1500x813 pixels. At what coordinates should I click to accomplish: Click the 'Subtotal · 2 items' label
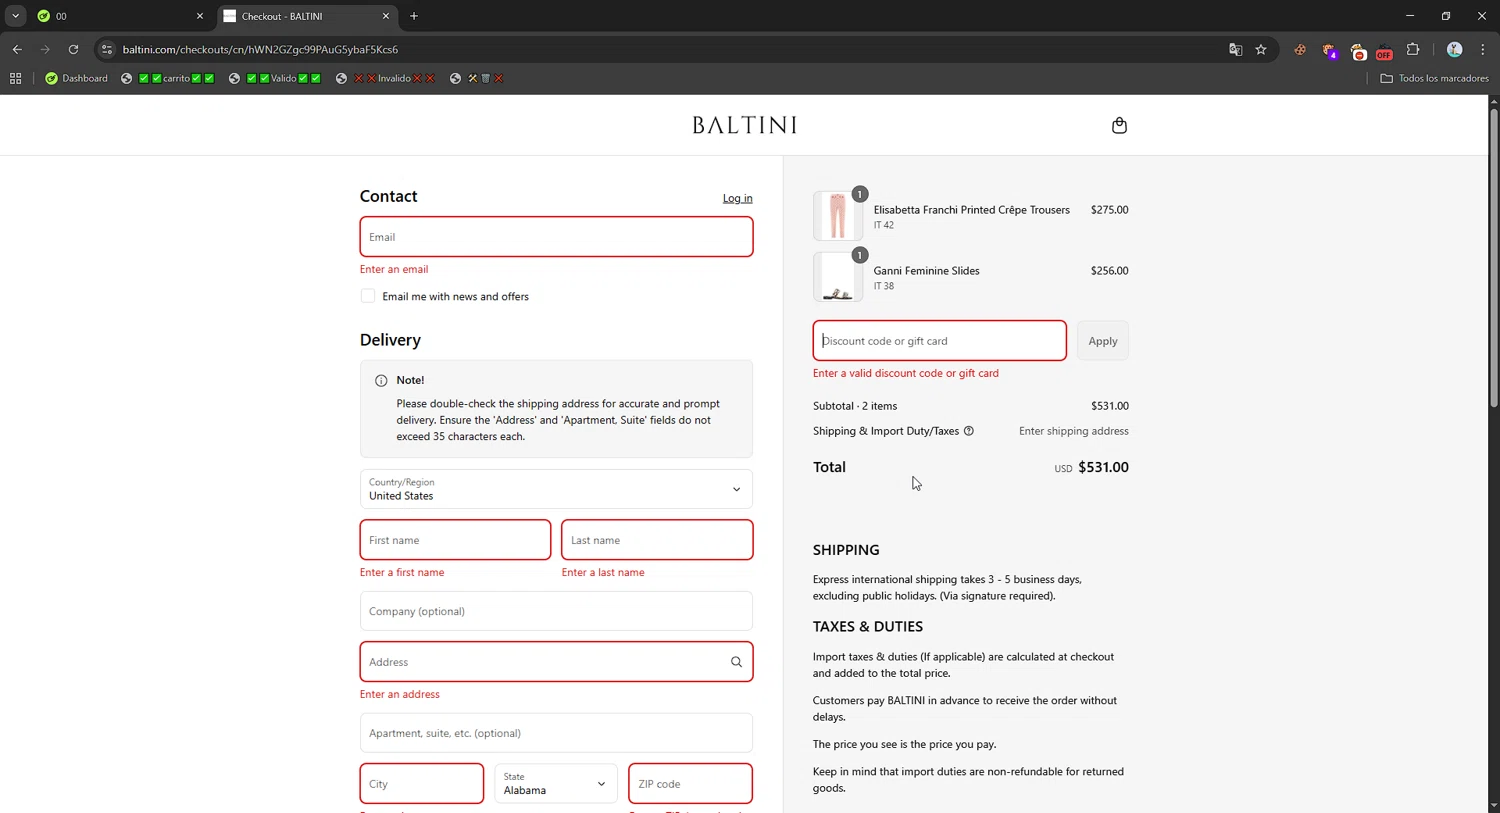[855, 406]
